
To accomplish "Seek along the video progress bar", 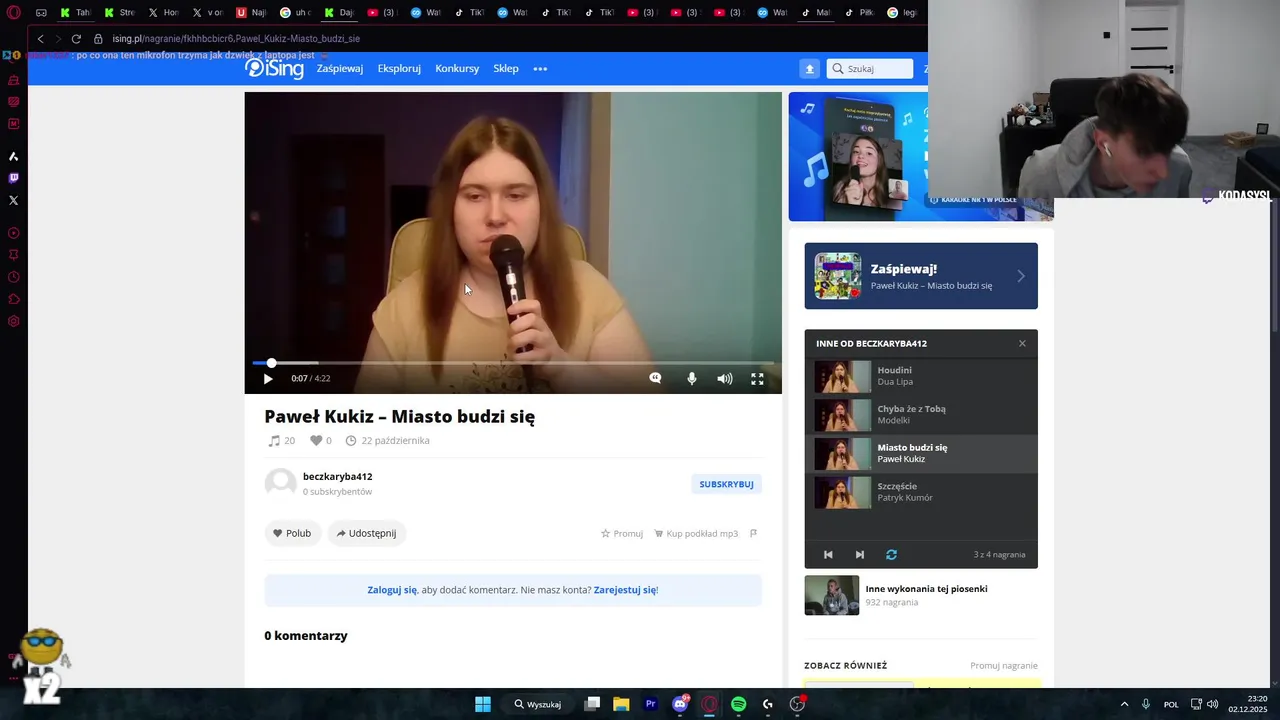I will pos(513,363).
